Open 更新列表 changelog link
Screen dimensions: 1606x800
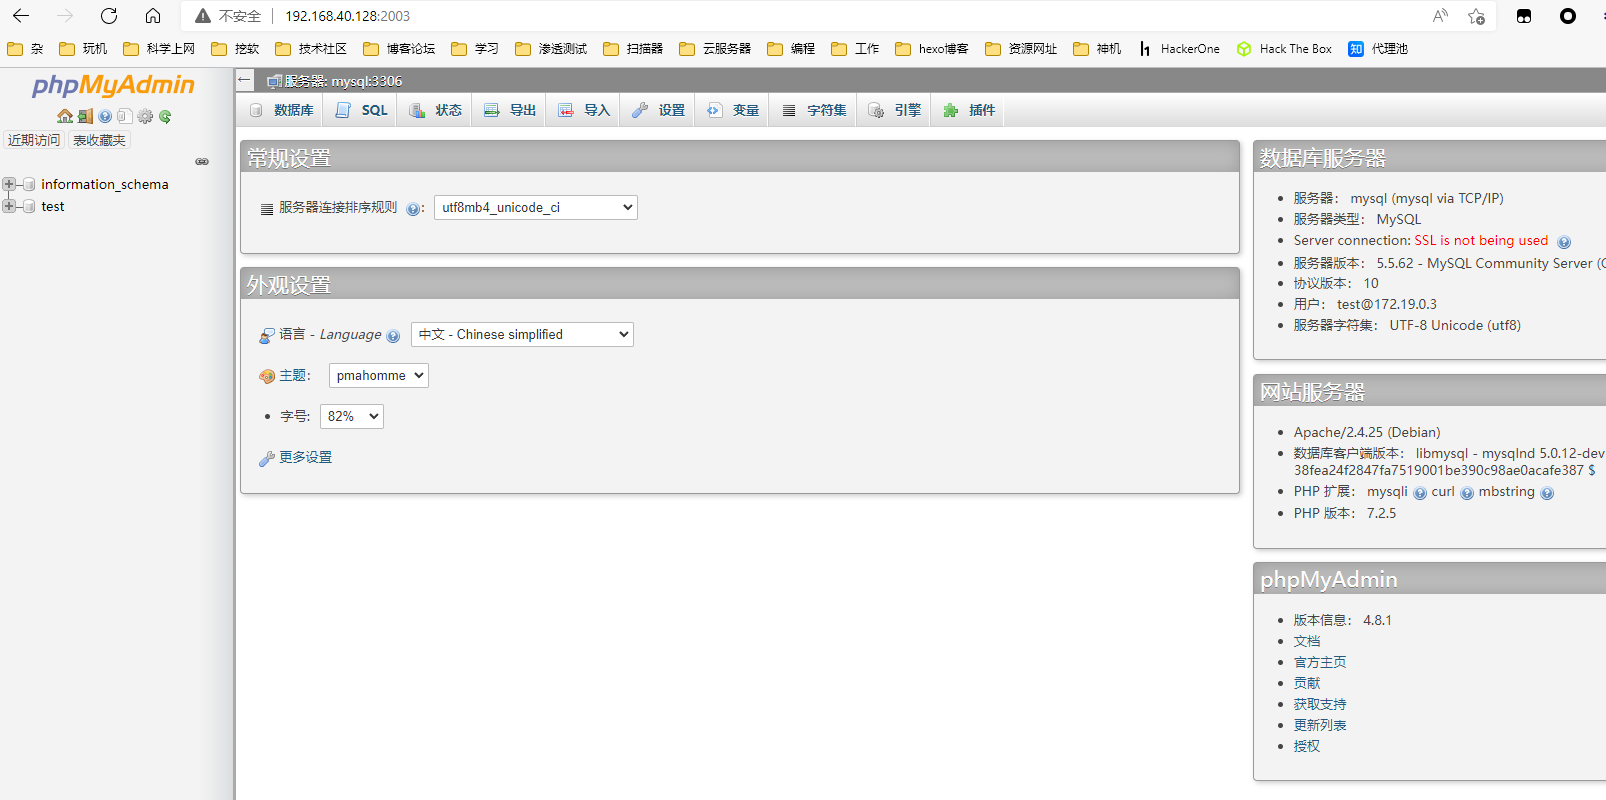pos(1320,725)
